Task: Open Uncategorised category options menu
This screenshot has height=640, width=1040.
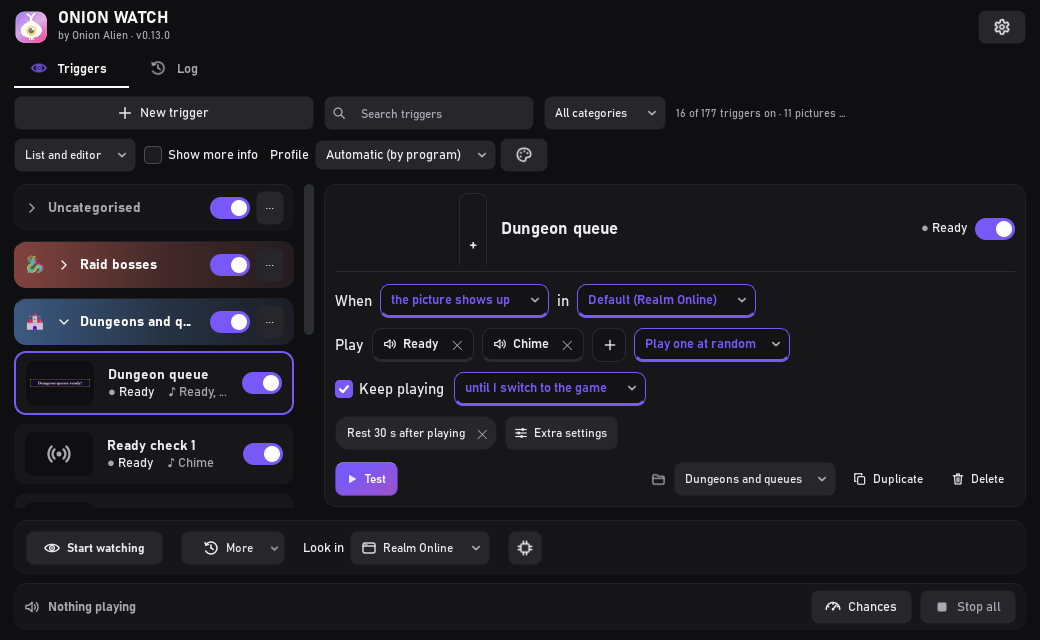Action: (x=270, y=208)
